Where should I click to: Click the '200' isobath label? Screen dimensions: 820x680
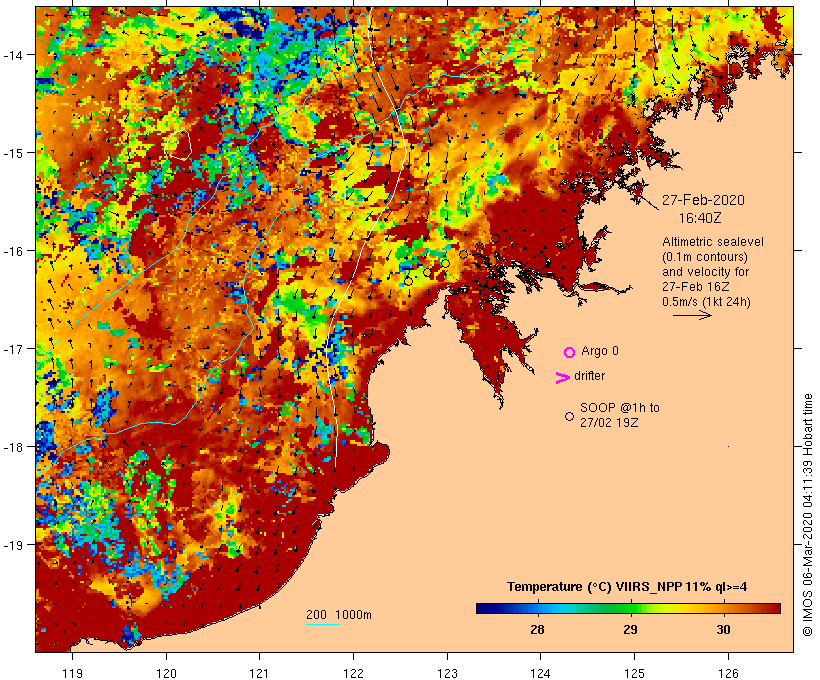click(316, 615)
